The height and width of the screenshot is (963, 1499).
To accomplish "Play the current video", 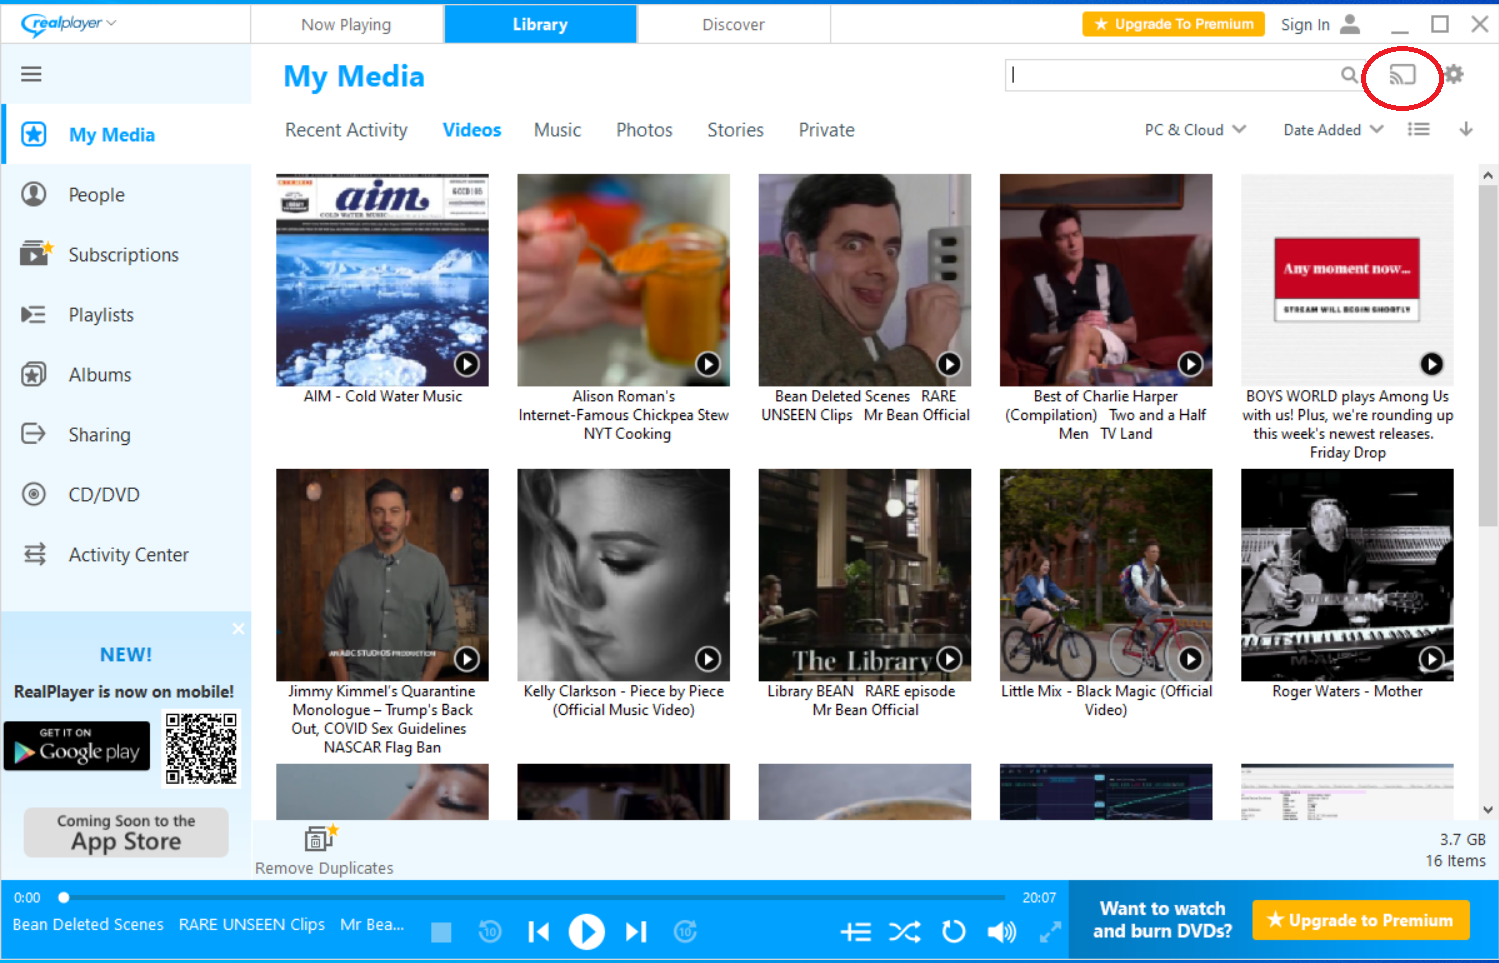I will pos(587,932).
